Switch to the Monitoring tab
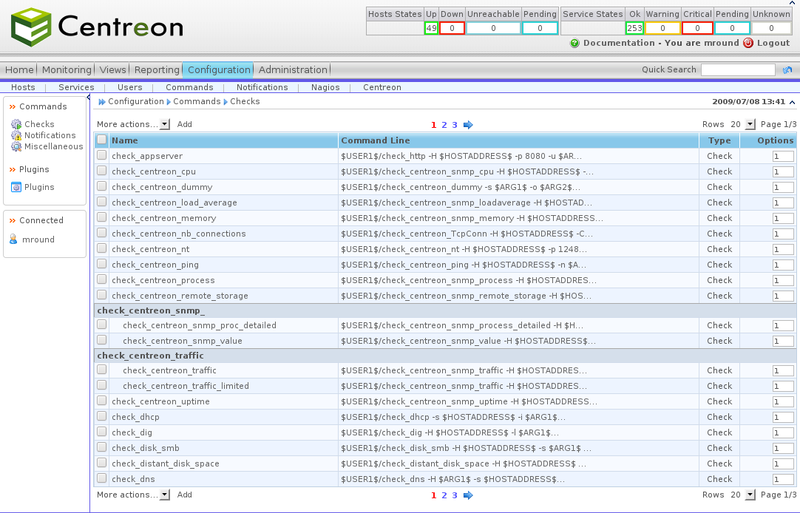This screenshot has height=513, width=800. [x=67, y=70]
